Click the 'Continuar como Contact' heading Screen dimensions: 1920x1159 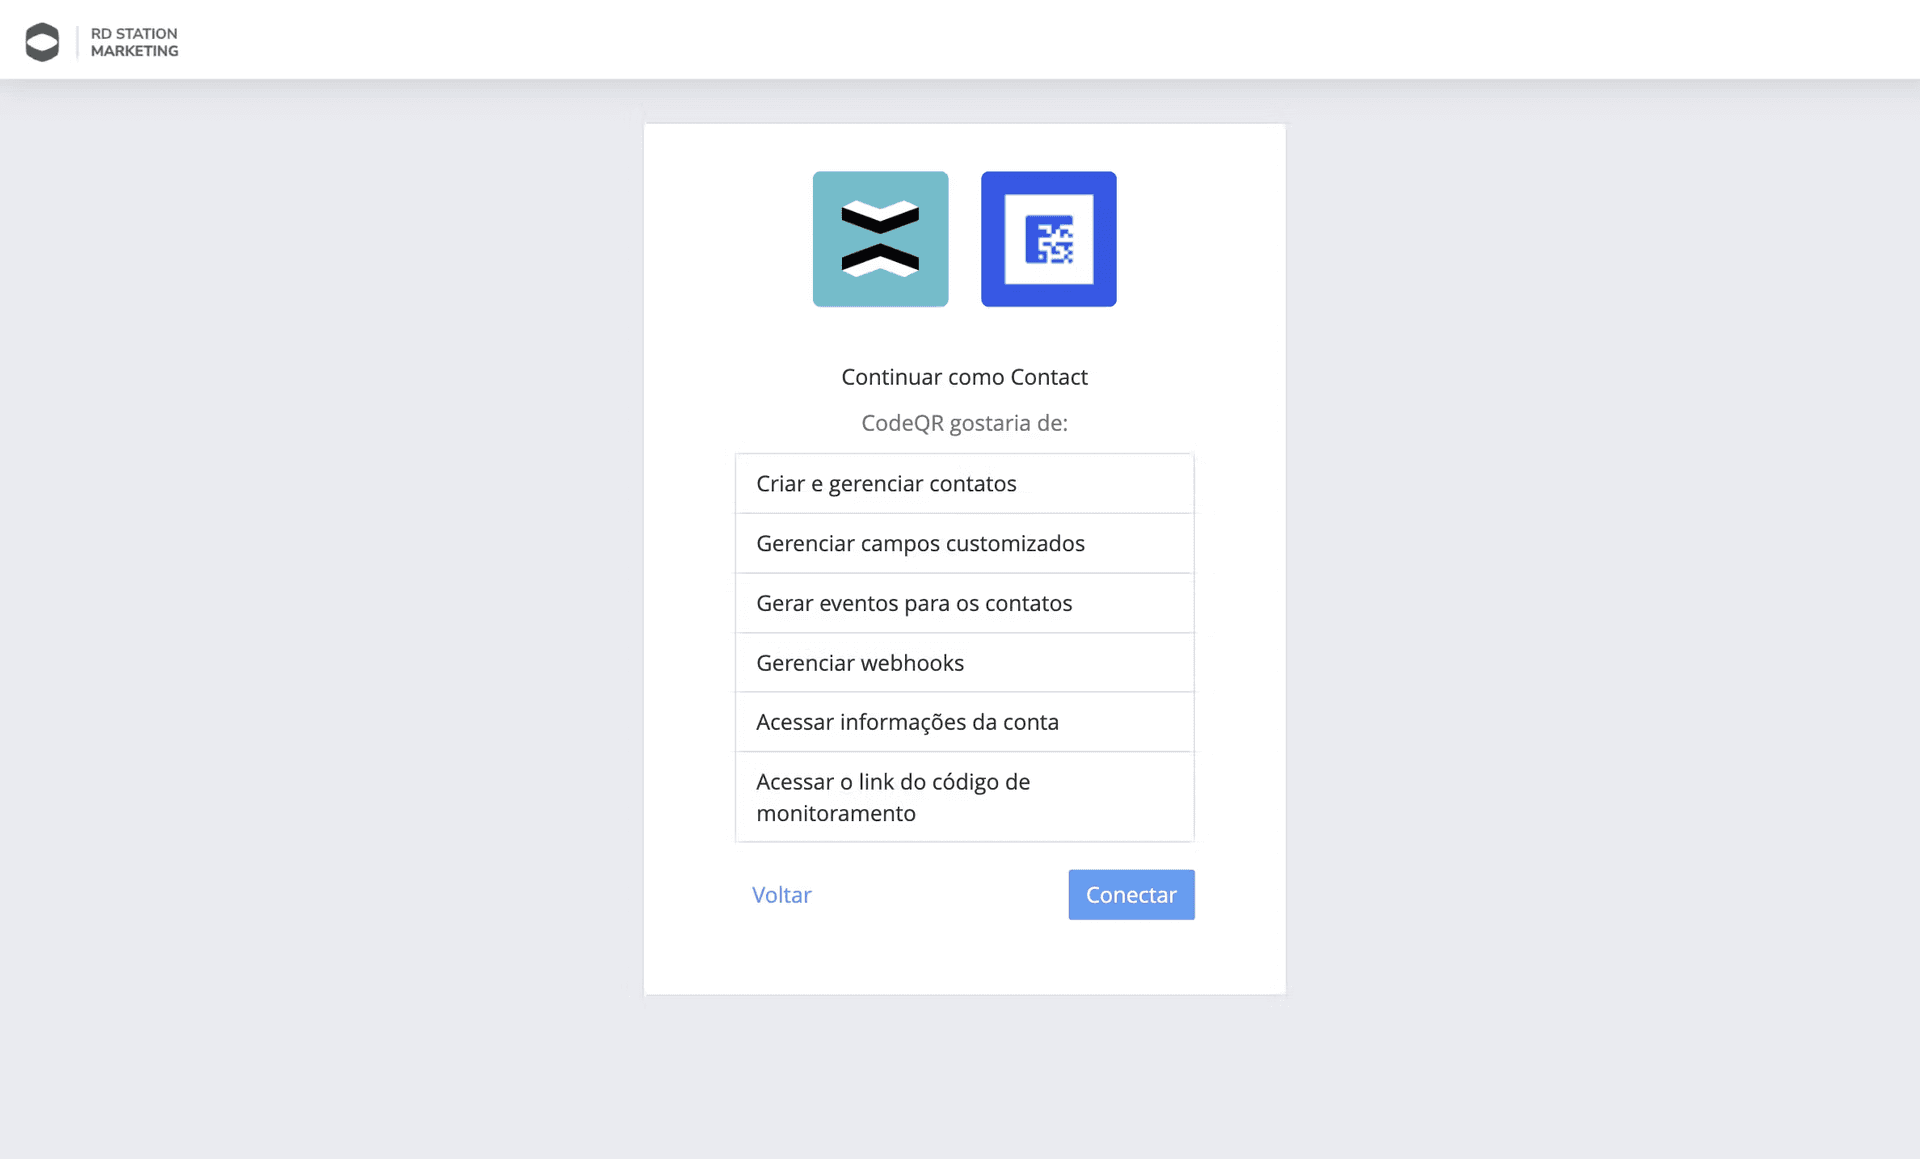[x=963, y=377]
